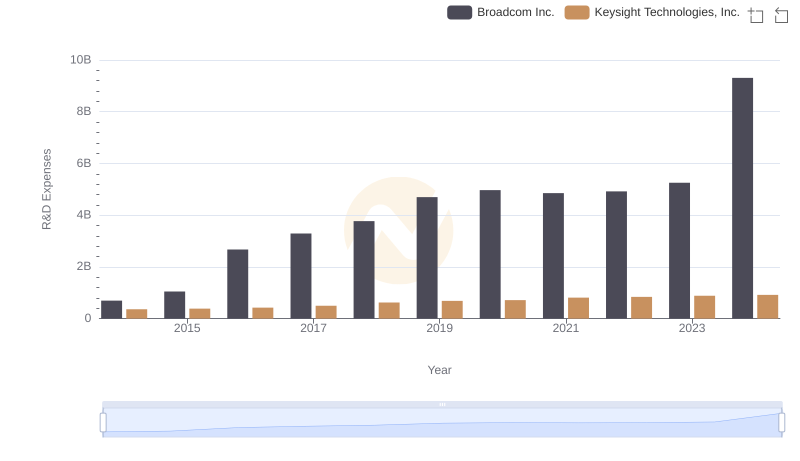This screenshot has width=800, height=461.
Task: Click the restore zoom icon
Action: tap(781, 15)
